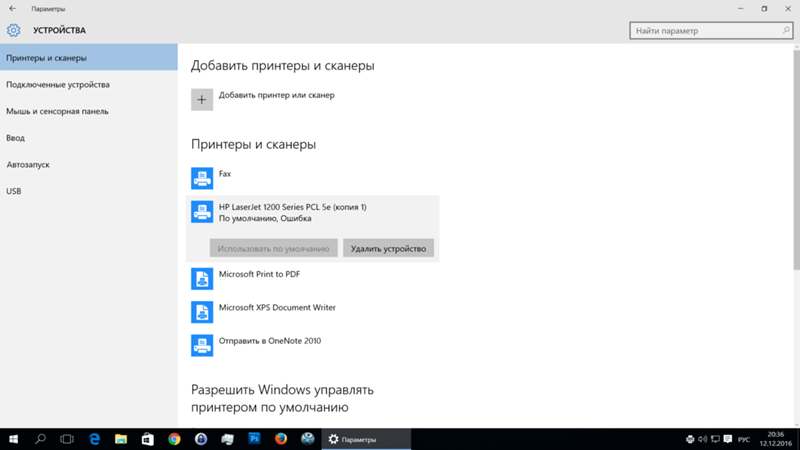800x450 pixels.
Task: Click Использовать по умолчанию button
Action: pyautogui.click(x=273, y=248)
